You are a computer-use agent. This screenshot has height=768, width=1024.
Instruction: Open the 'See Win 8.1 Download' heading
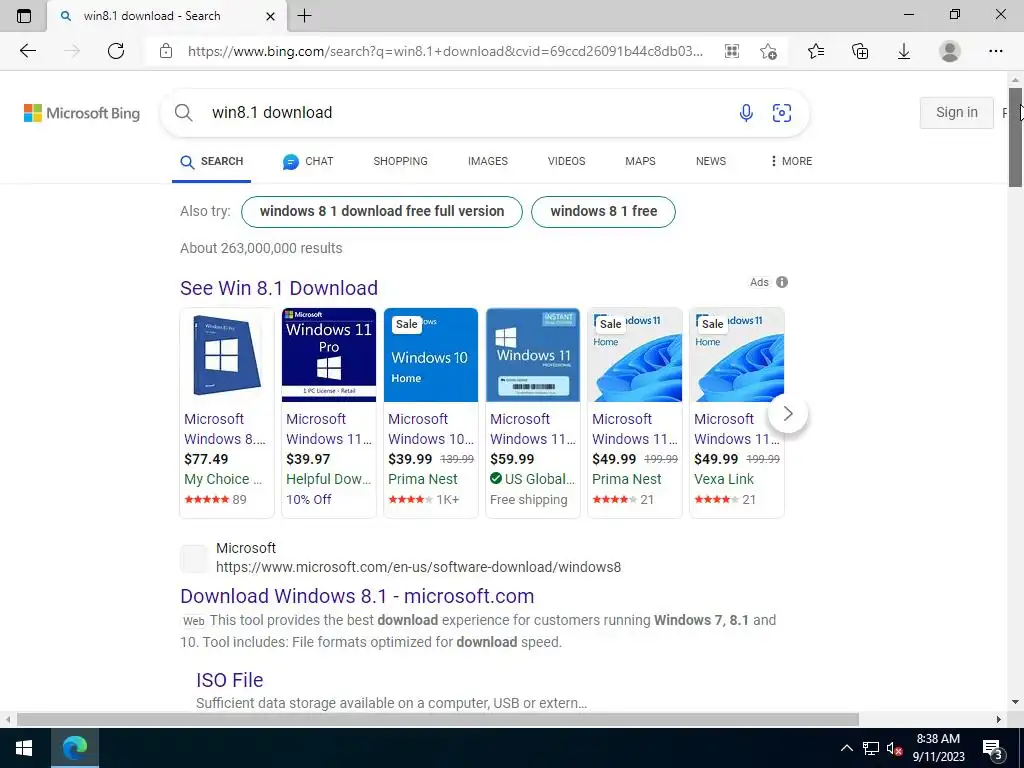pyautogui.click(x=279, y=288)
